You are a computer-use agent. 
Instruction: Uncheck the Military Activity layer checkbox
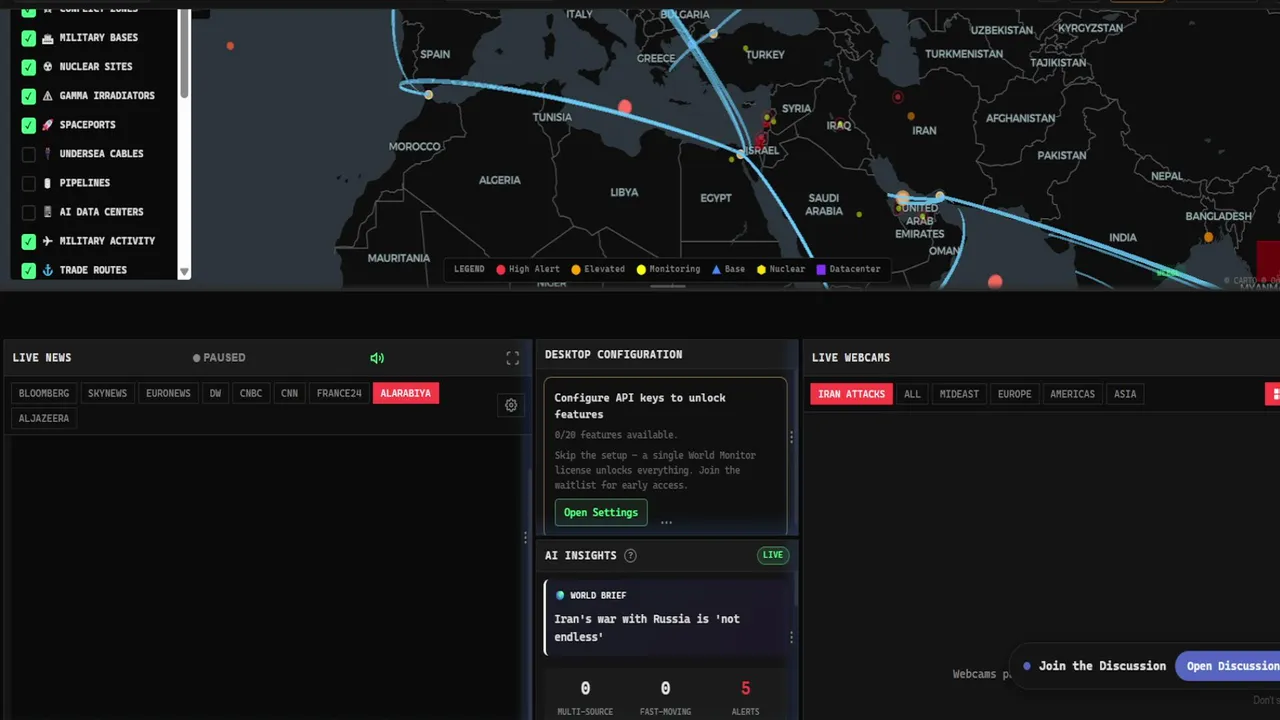(x=29, y=241)
